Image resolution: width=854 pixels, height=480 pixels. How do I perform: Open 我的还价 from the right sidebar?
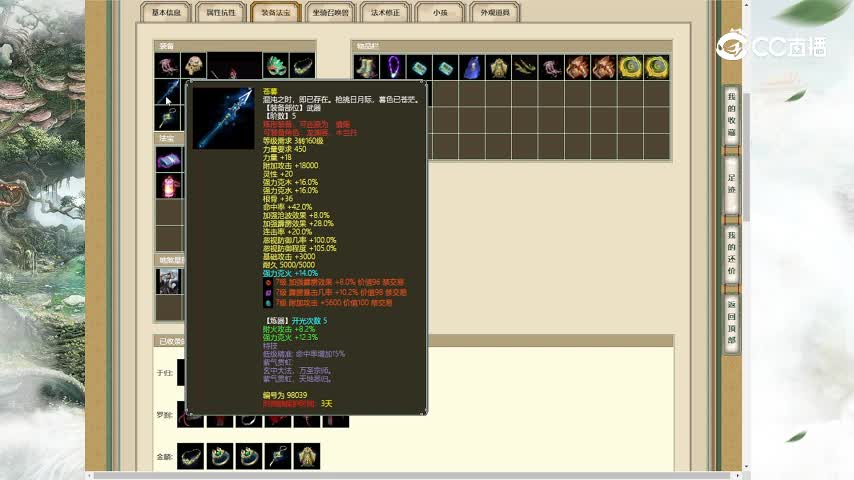[731, 253]
